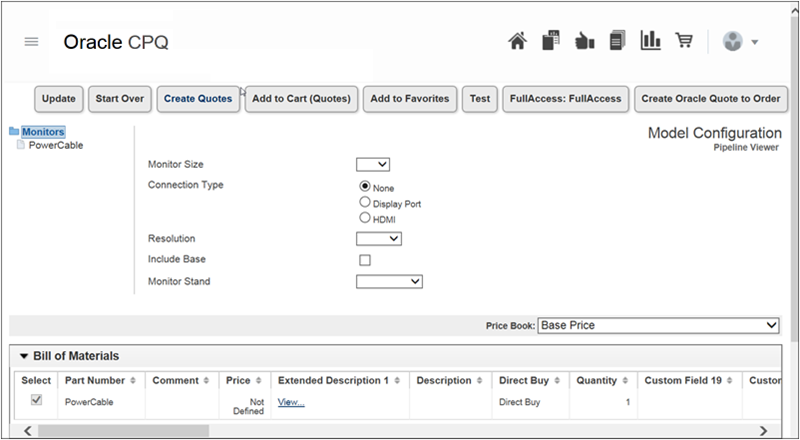This screenshot has height=440, width=800.
Task: Open the shopping cart icon
Action: coord(684,40)
